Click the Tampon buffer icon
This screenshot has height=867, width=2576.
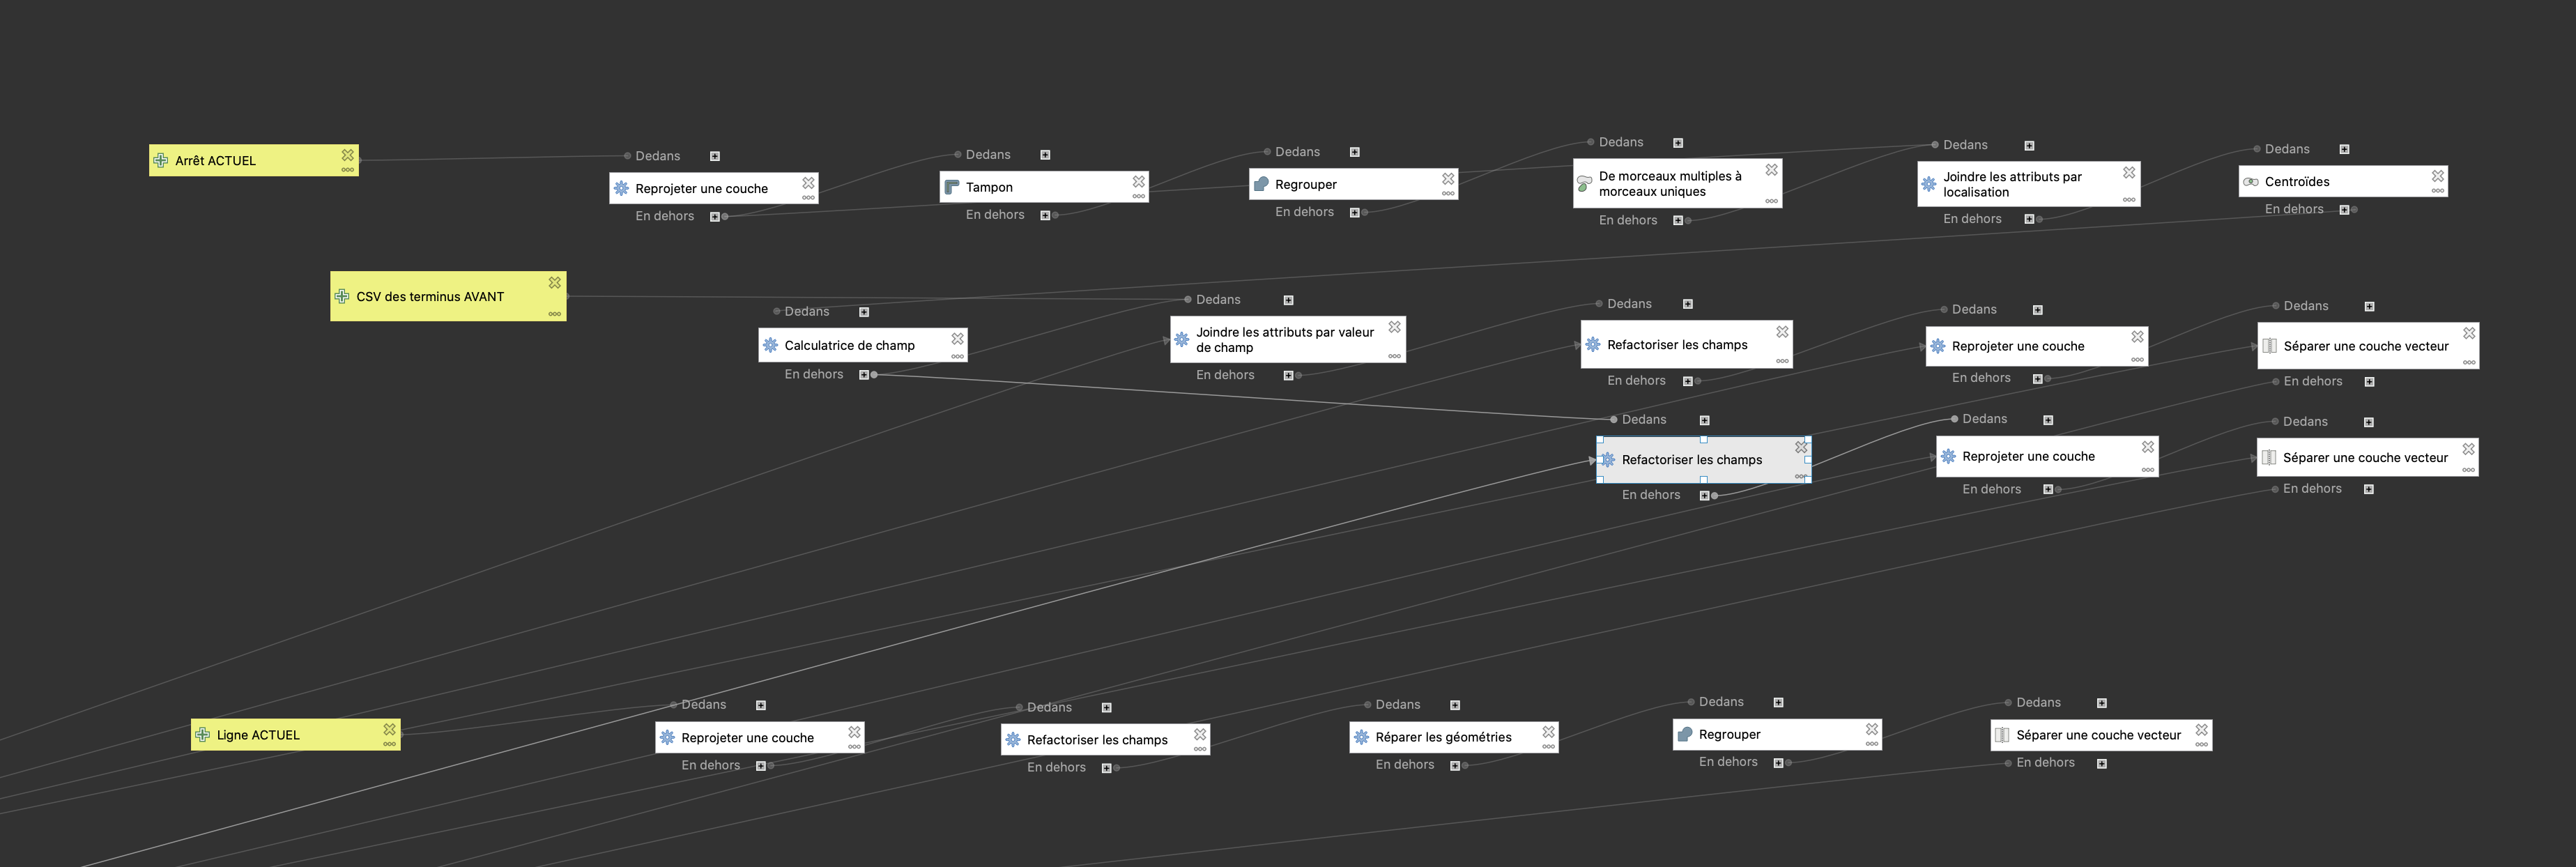tap(952, 187)
